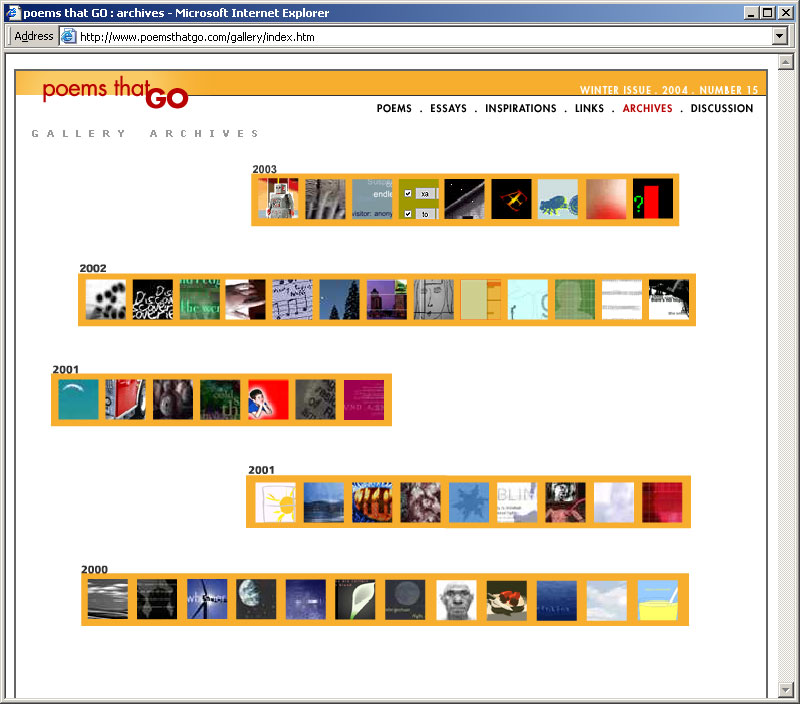Open the address bar dropdown arrow

pyautogui.click(x=780, y=36)
